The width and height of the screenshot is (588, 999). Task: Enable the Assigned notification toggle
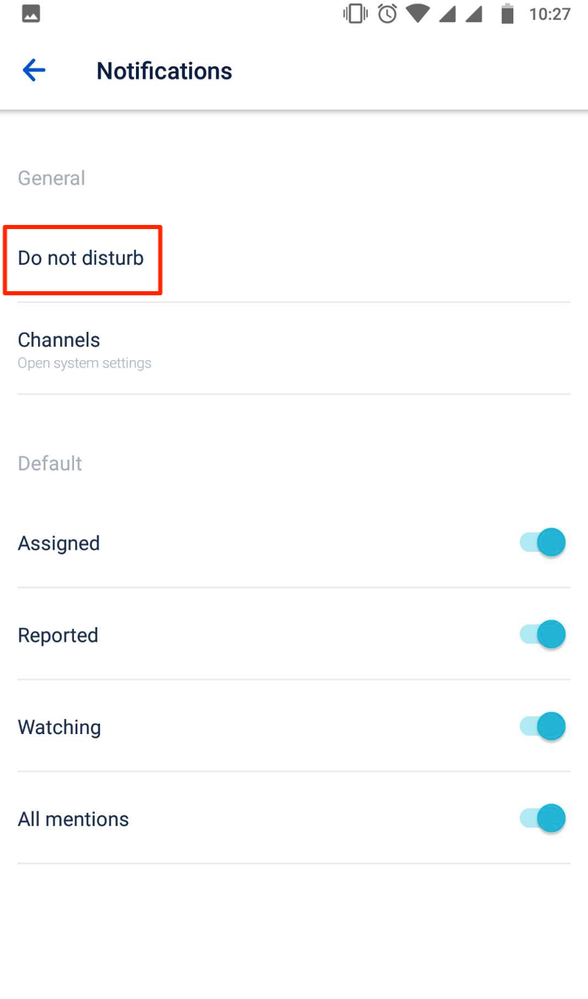pos(541,542)
